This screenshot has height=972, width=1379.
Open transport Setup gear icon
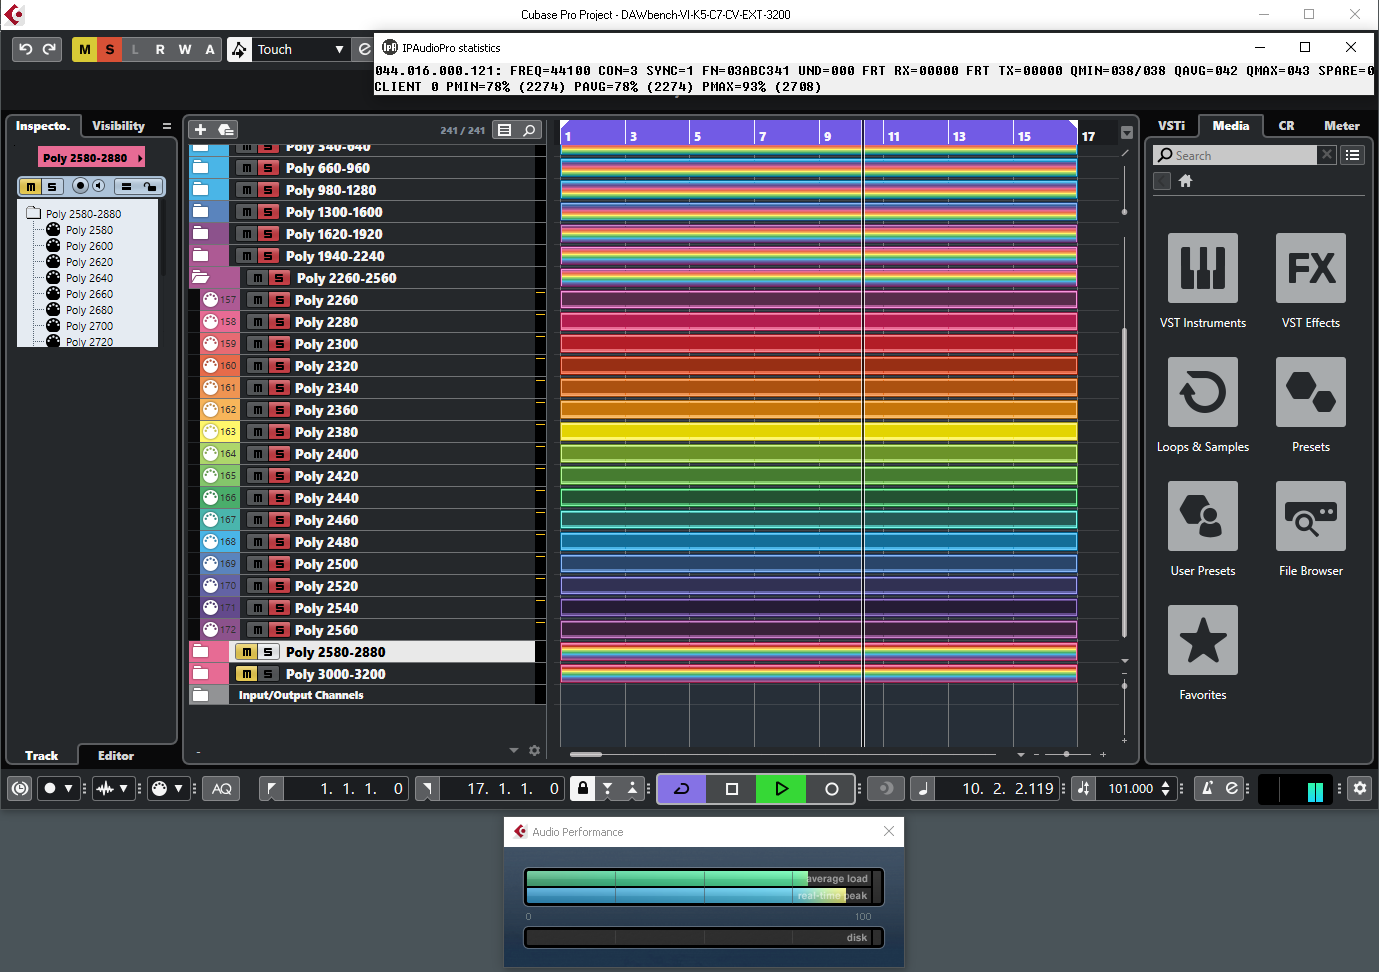1360,788
